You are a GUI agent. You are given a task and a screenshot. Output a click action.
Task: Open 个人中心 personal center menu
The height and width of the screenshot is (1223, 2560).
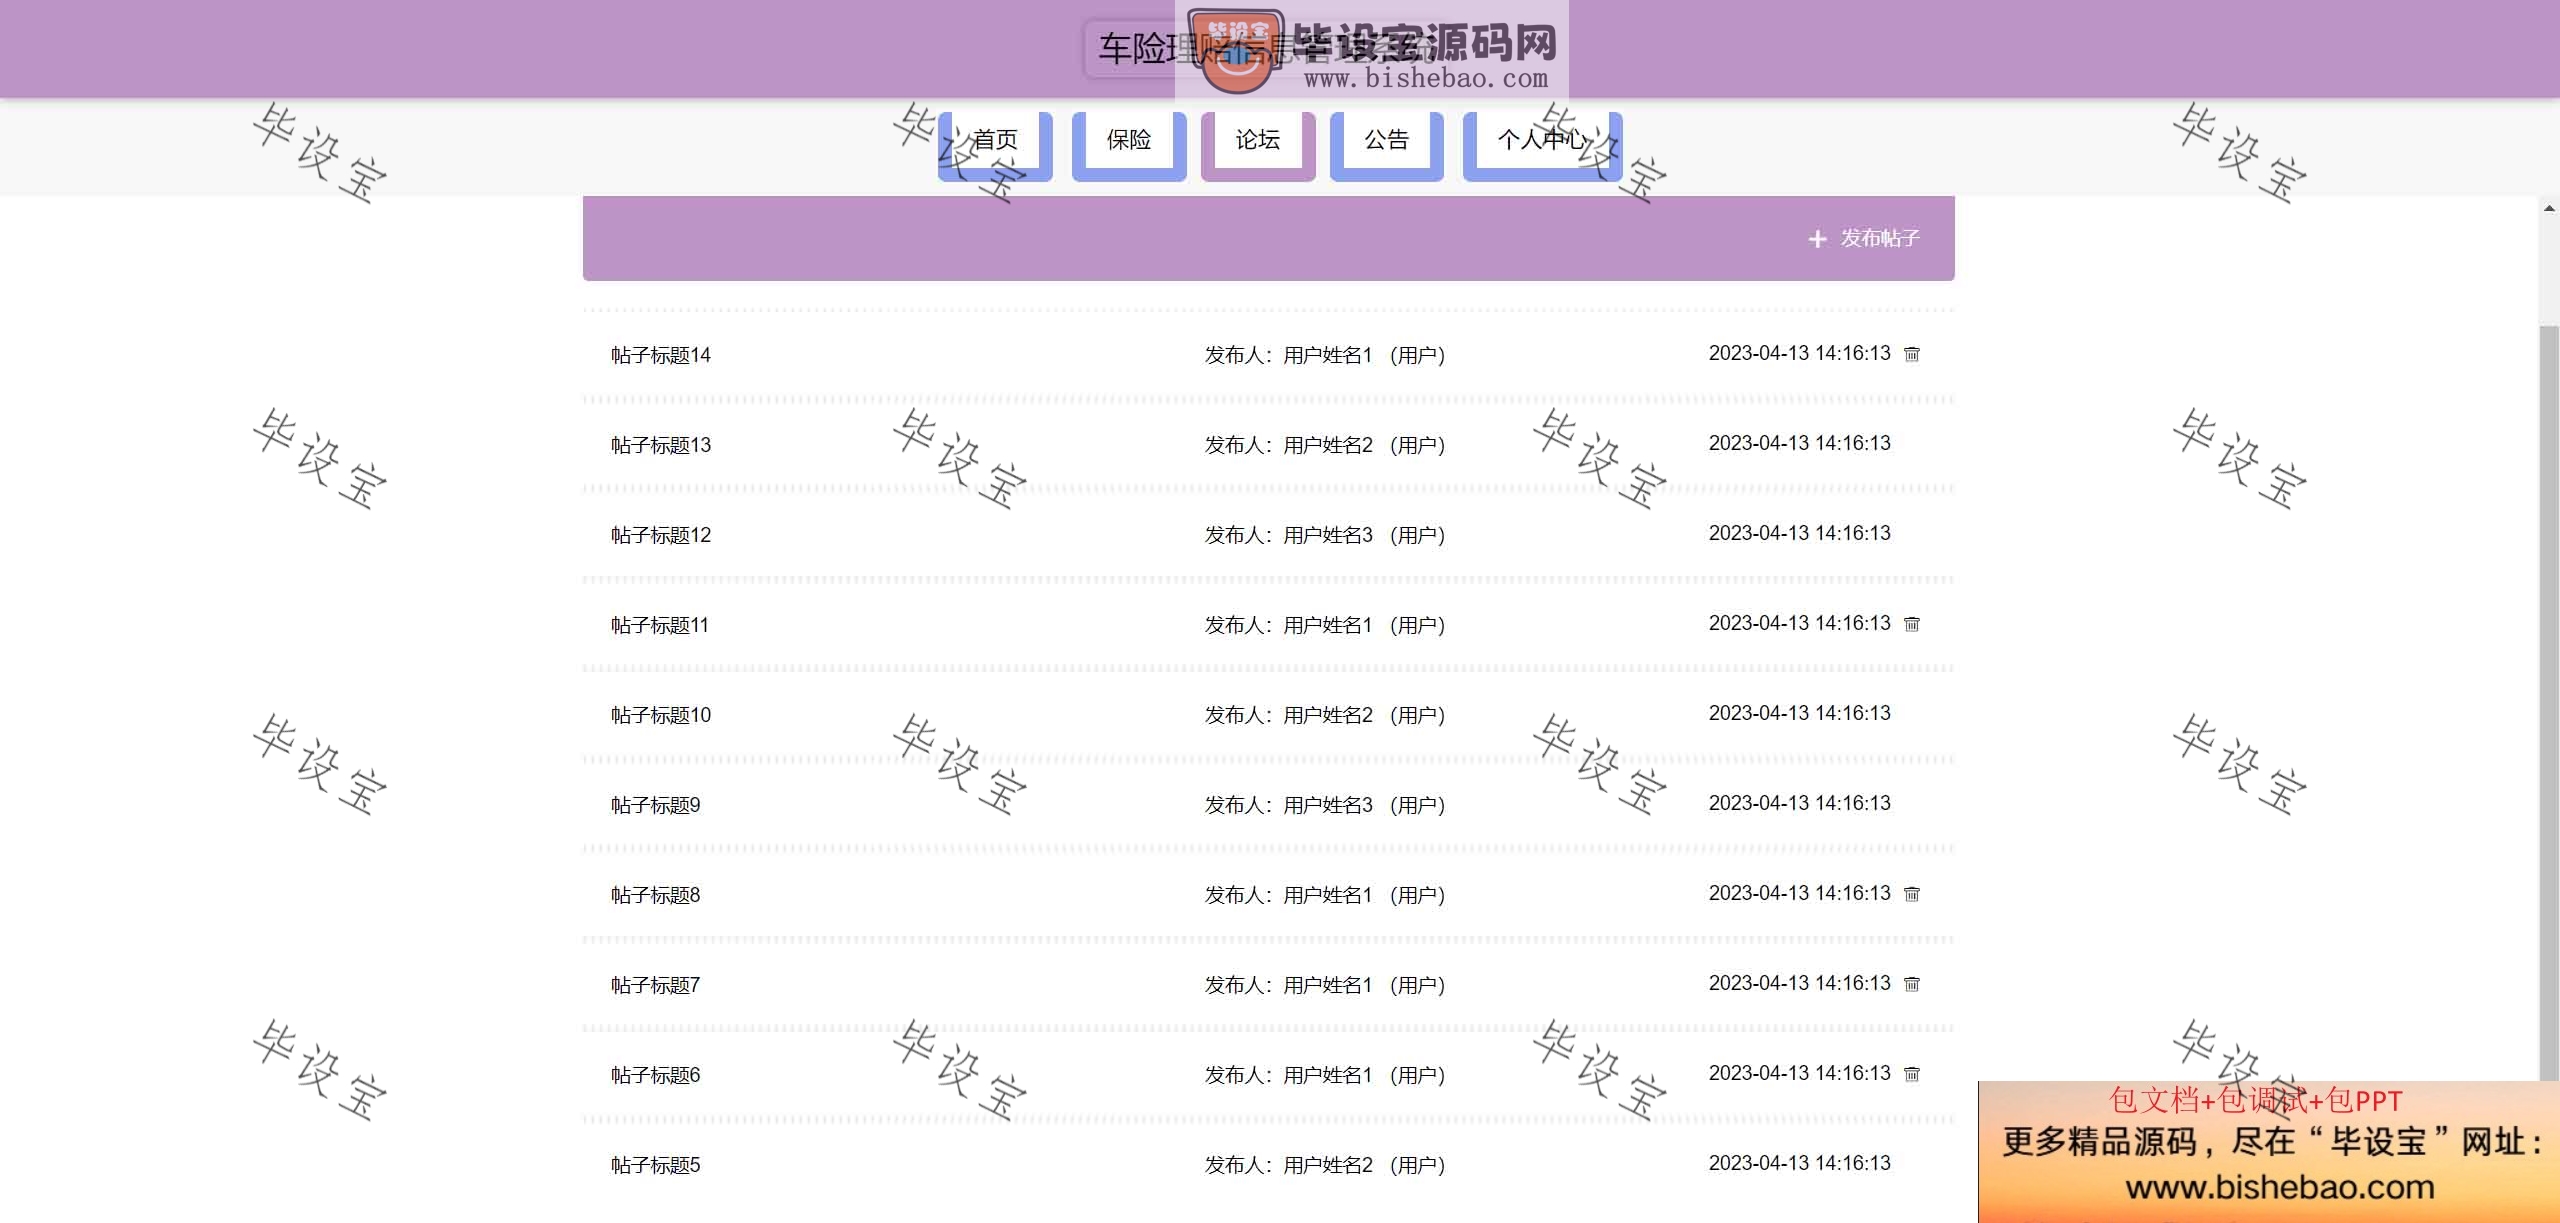coord(1541,140)
